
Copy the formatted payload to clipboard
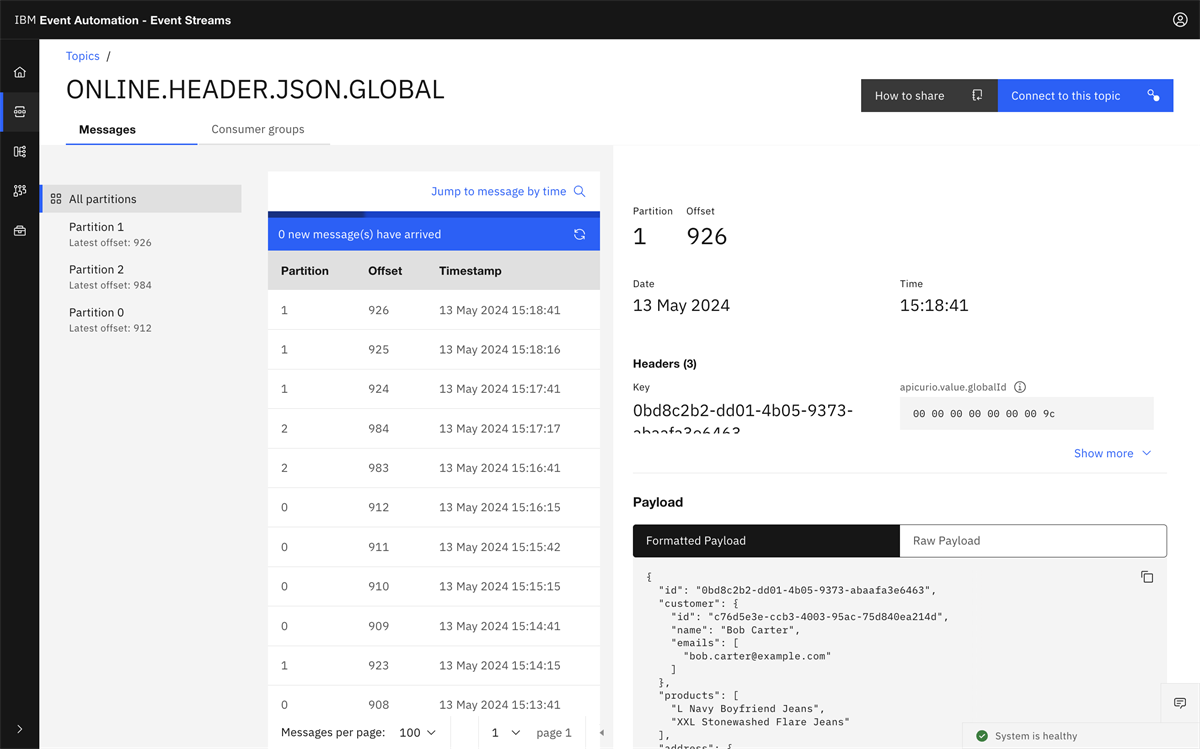[1147, 577]
